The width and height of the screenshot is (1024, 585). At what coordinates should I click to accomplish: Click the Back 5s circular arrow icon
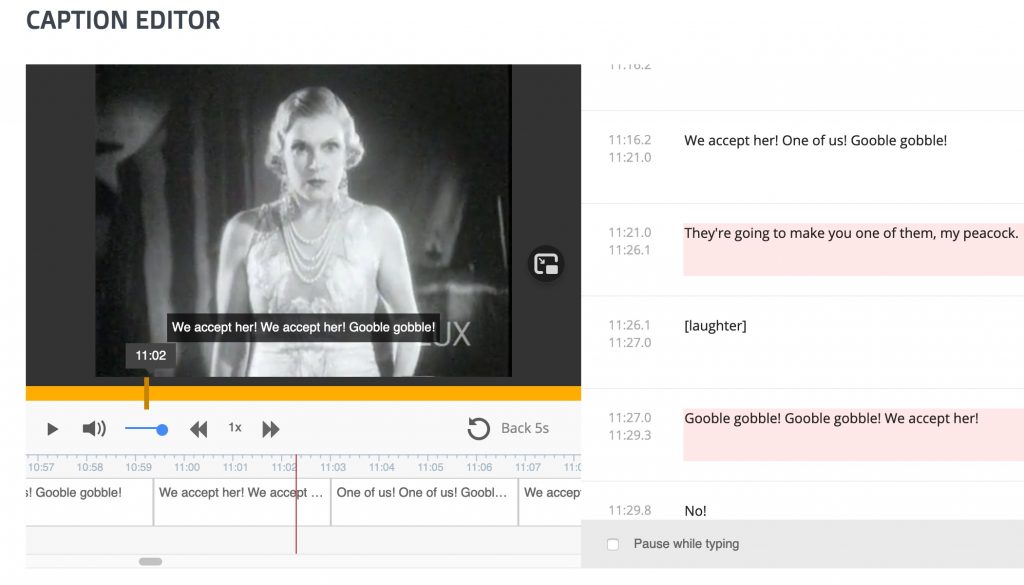point(479,429)
